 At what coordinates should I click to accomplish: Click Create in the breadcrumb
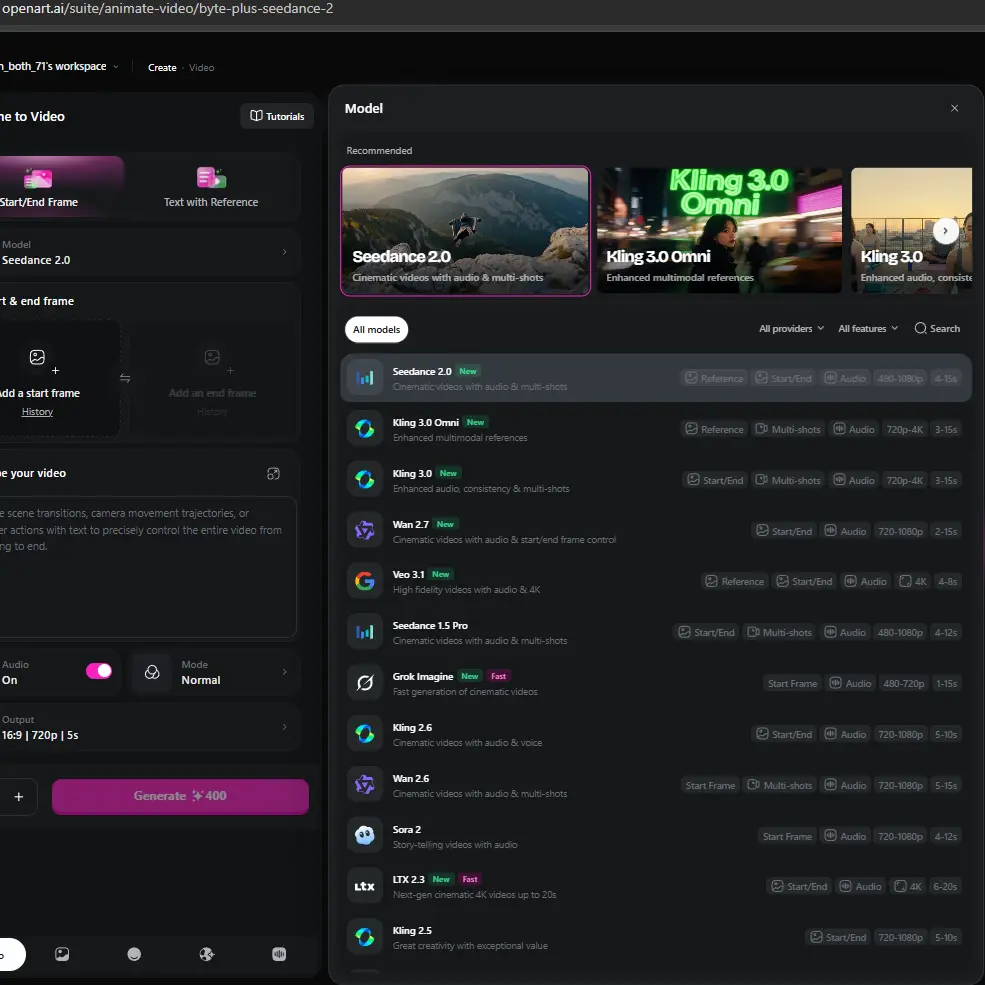(x=162, y=67)
